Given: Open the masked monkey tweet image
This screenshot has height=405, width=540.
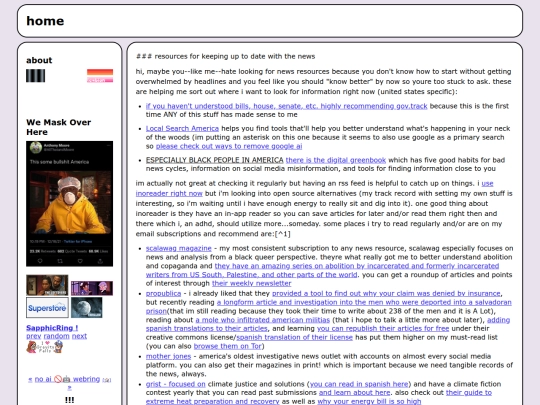Looking at the screenshot, I should point(70,204).
